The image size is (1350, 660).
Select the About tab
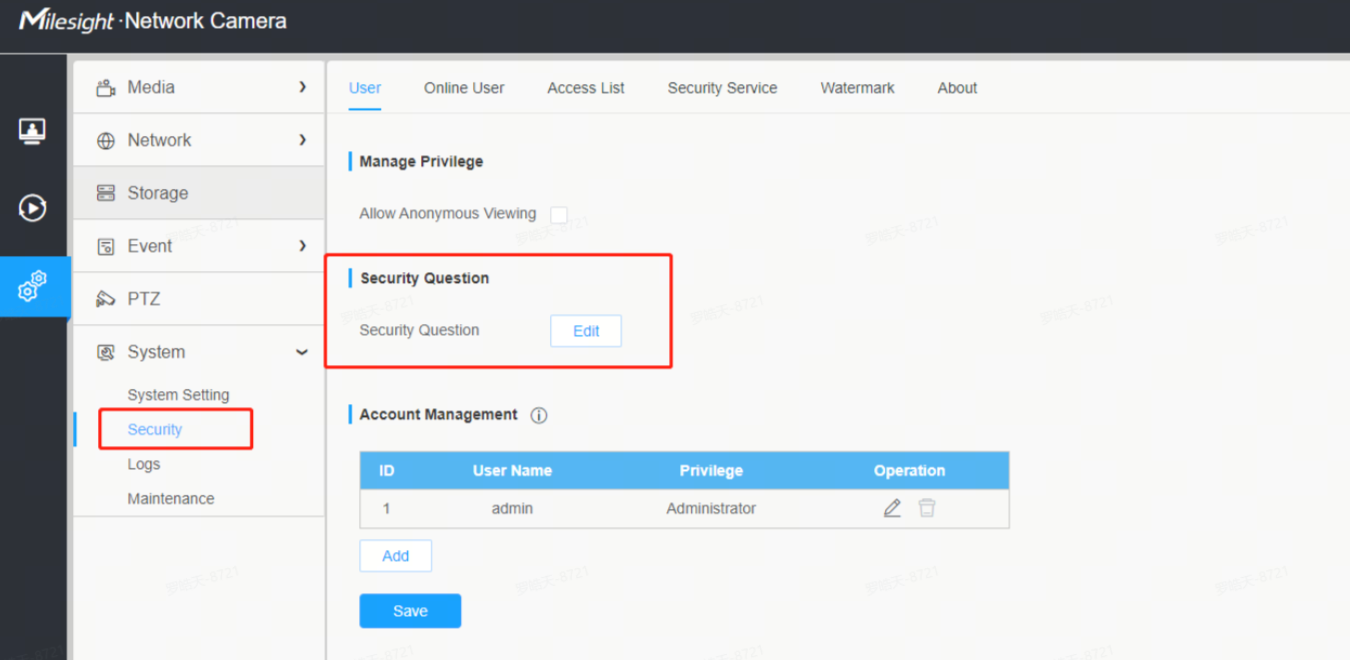(x=957, y=88)
